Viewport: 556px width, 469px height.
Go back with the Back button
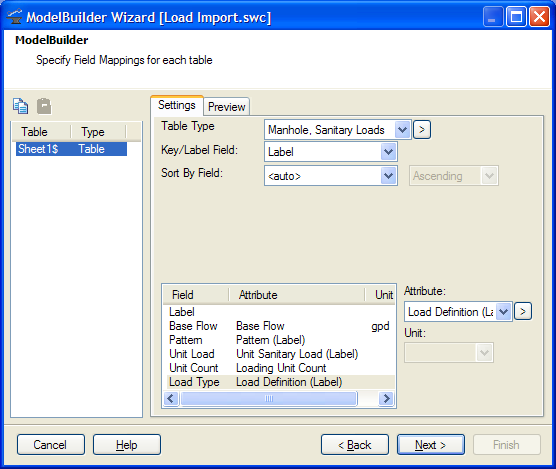355,445
